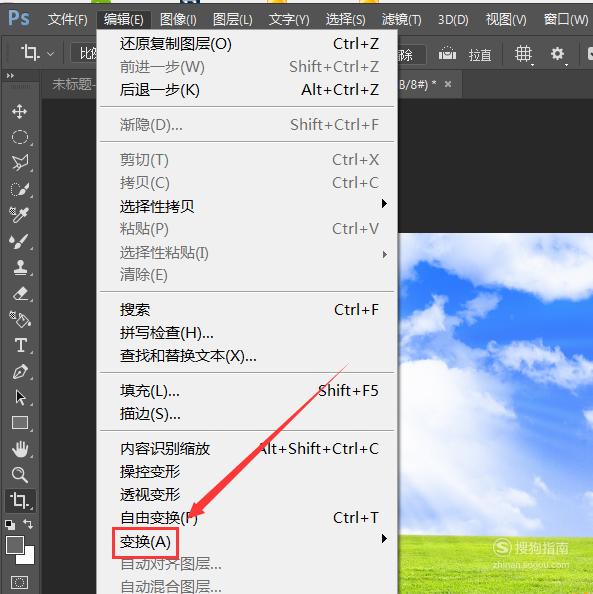Open the Filter menu

point(401,19)
